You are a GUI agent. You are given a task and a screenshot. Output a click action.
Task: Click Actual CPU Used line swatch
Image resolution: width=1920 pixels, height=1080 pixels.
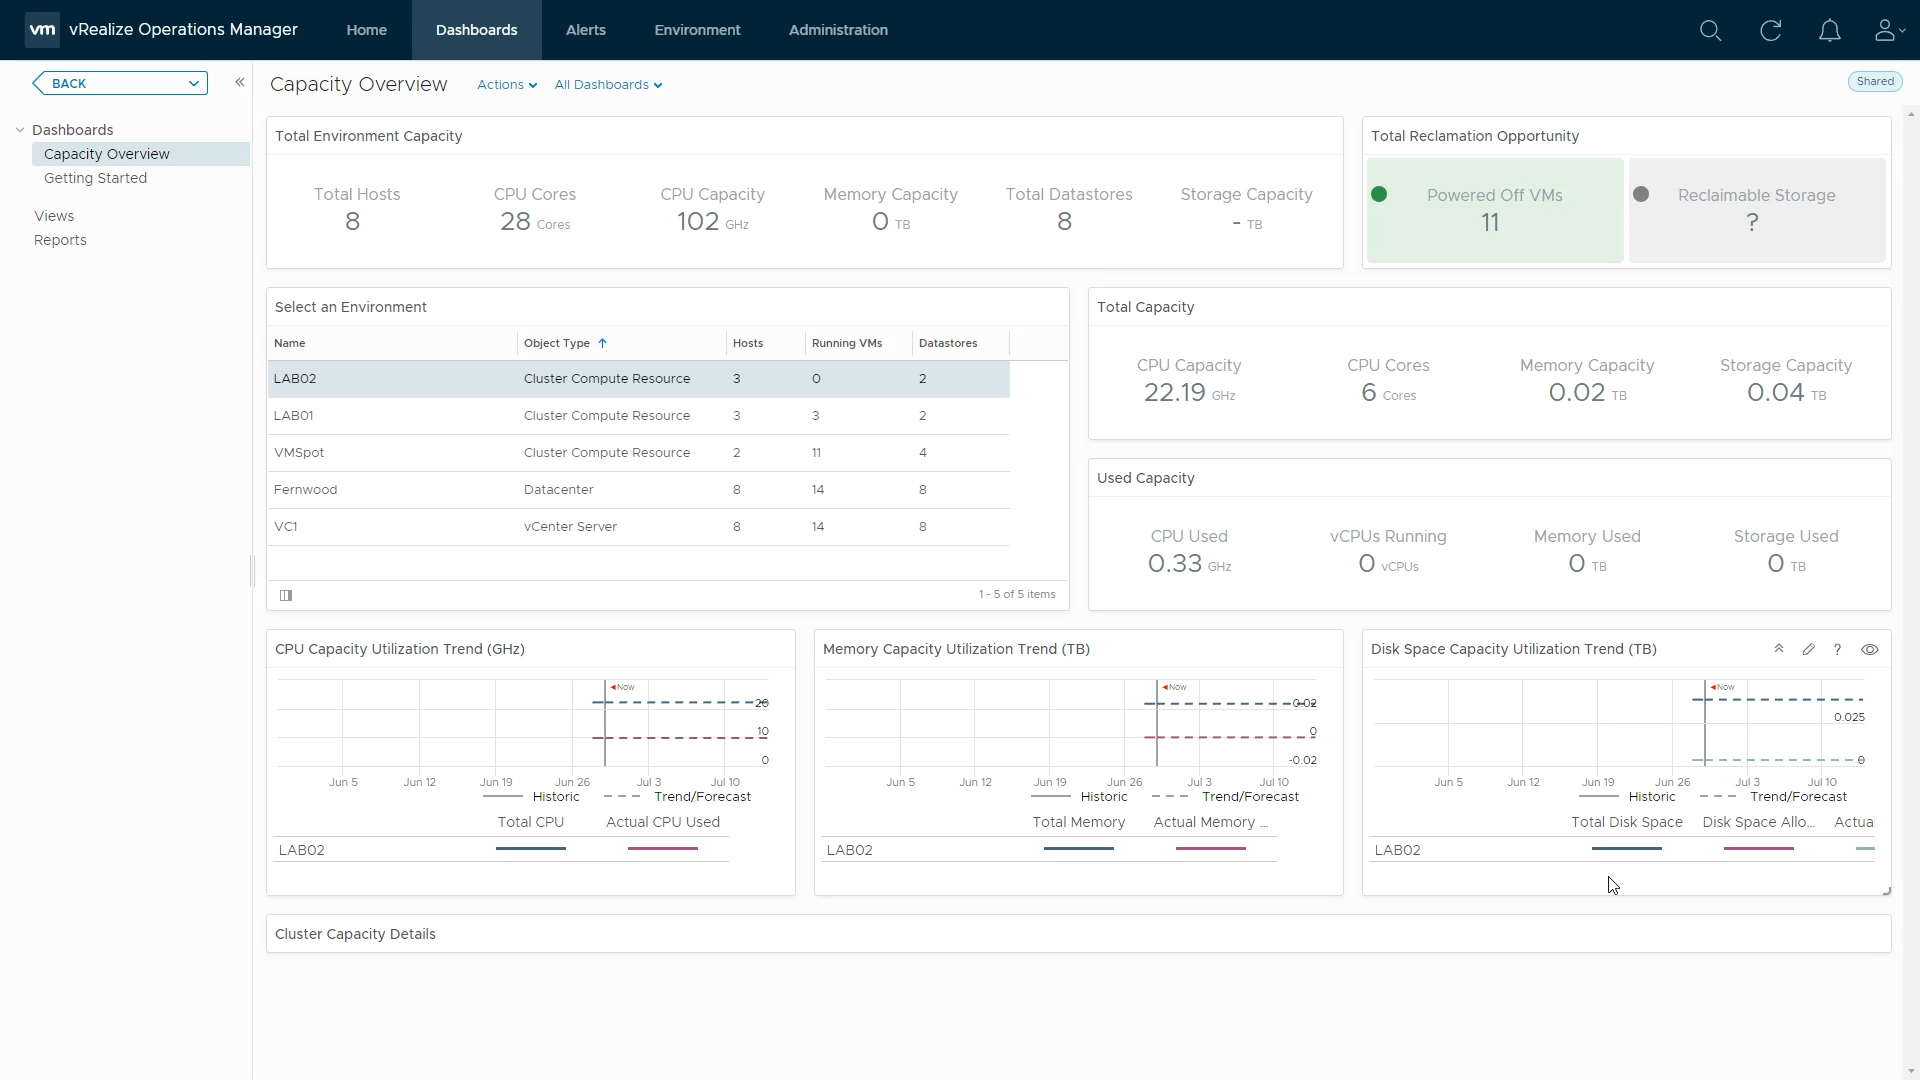coord(663,849)
